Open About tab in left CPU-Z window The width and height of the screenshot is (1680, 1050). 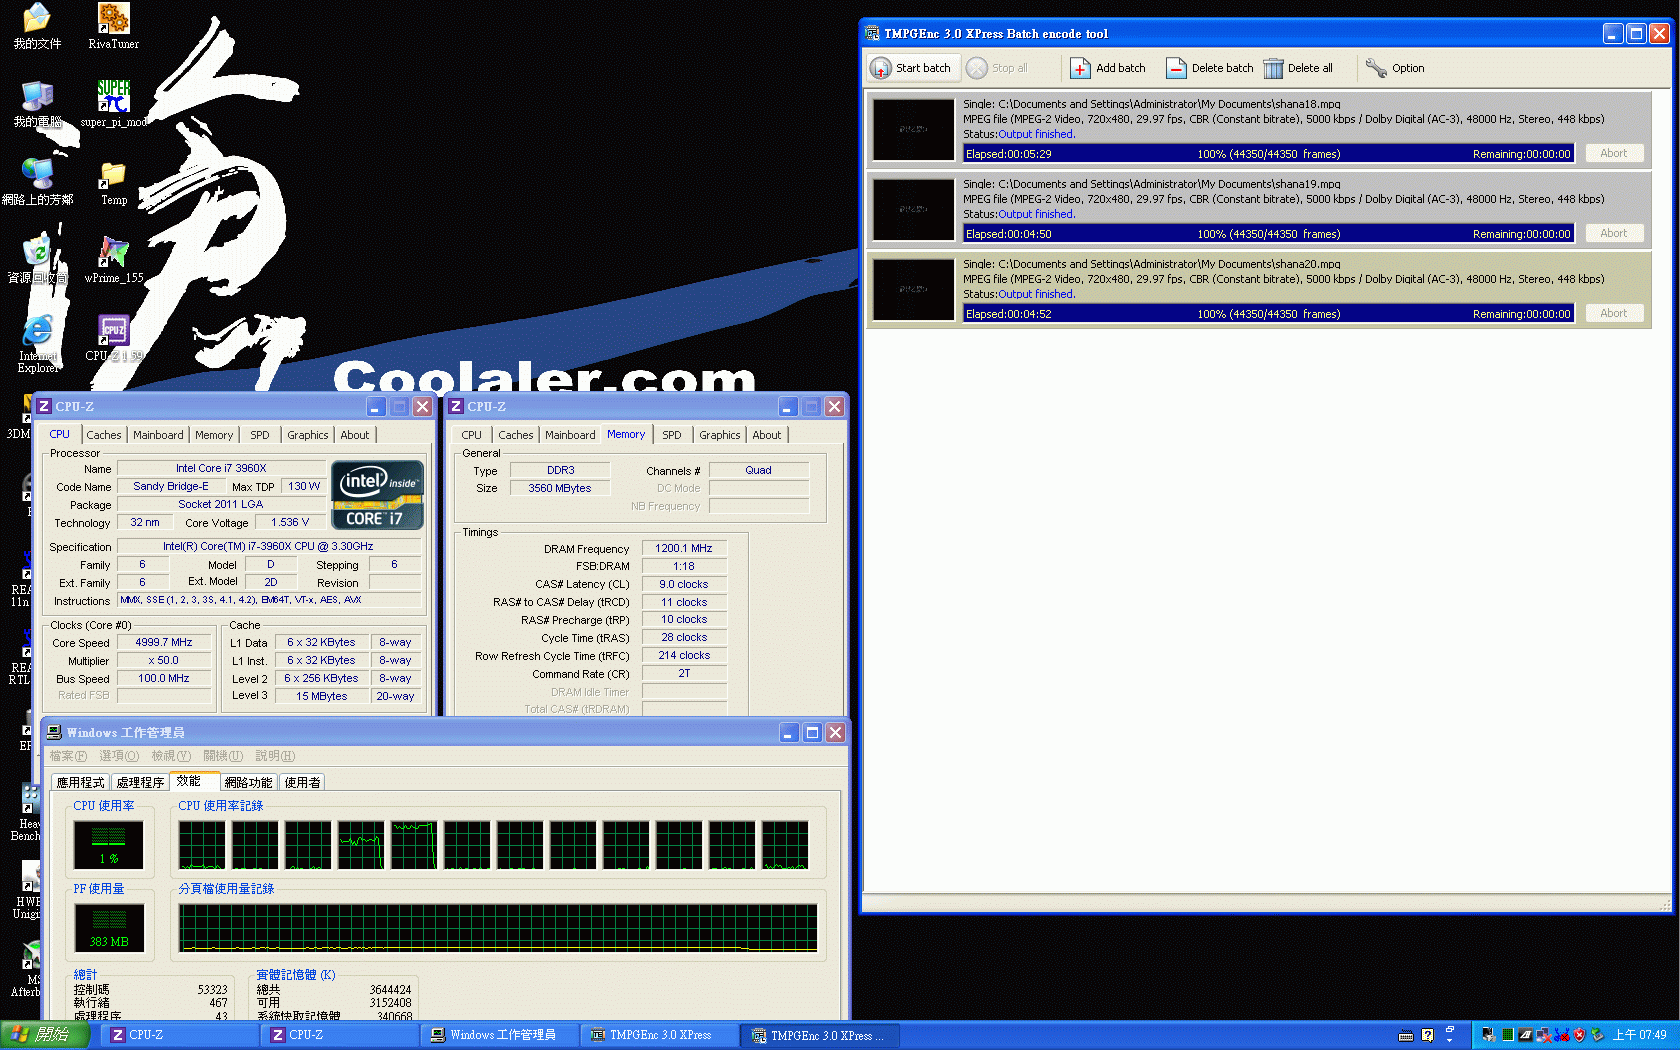point(354,435)
